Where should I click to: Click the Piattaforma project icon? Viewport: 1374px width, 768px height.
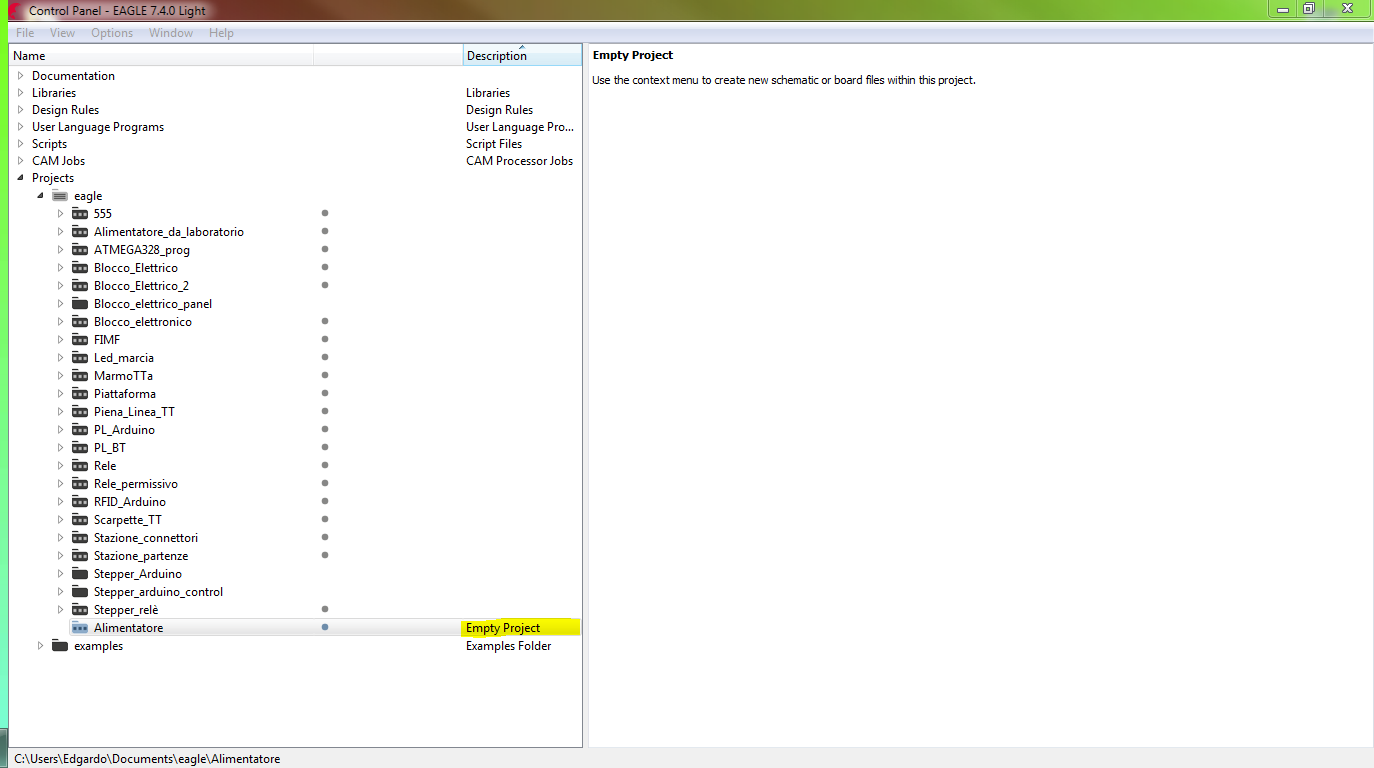(80, 394)
